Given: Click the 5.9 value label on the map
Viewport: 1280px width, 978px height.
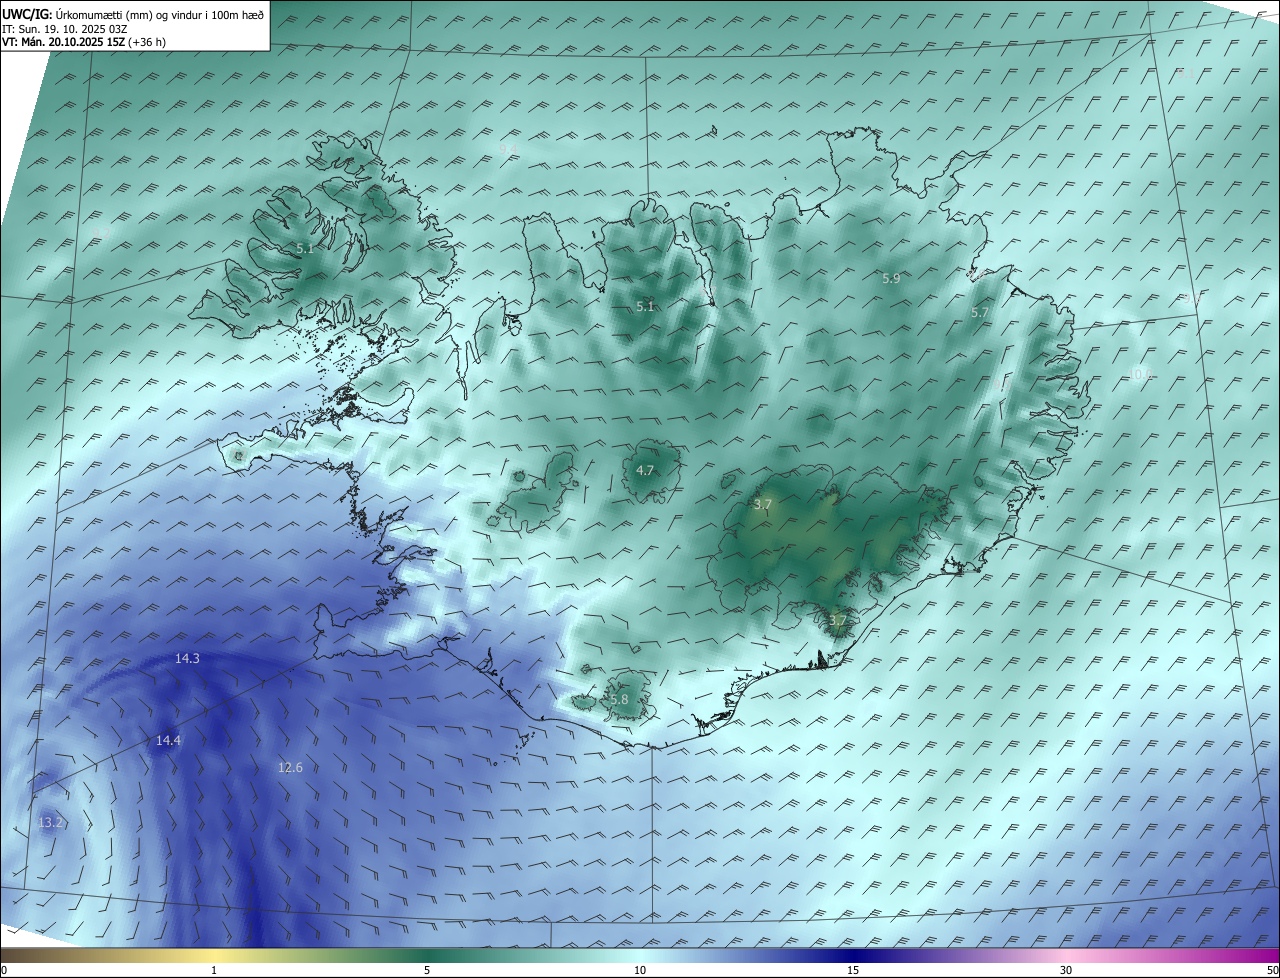Looking at the screenshot, I should 891,279.
